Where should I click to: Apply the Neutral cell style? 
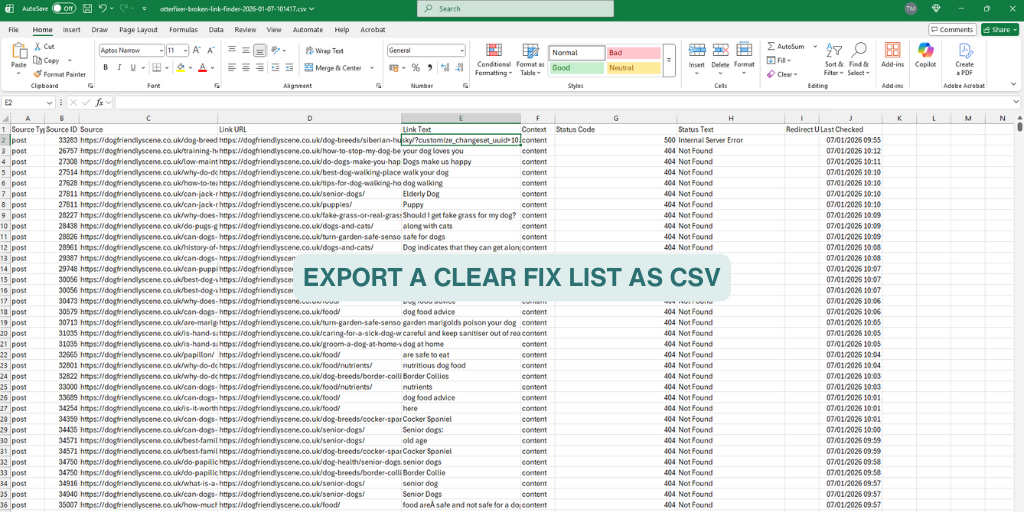pos(633,68)
